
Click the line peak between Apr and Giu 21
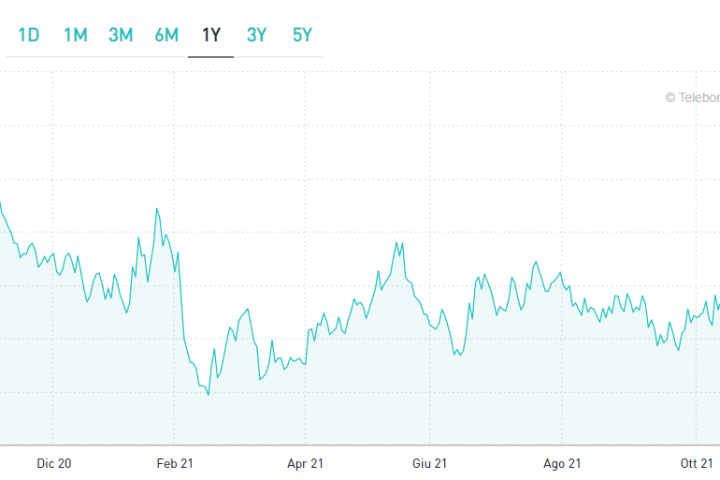398,243
